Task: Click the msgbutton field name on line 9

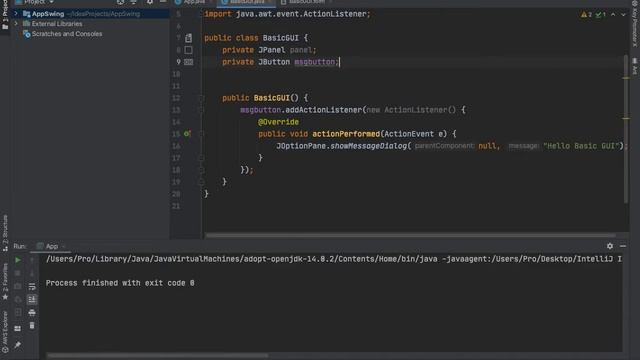Action: [x=314, y=62]
